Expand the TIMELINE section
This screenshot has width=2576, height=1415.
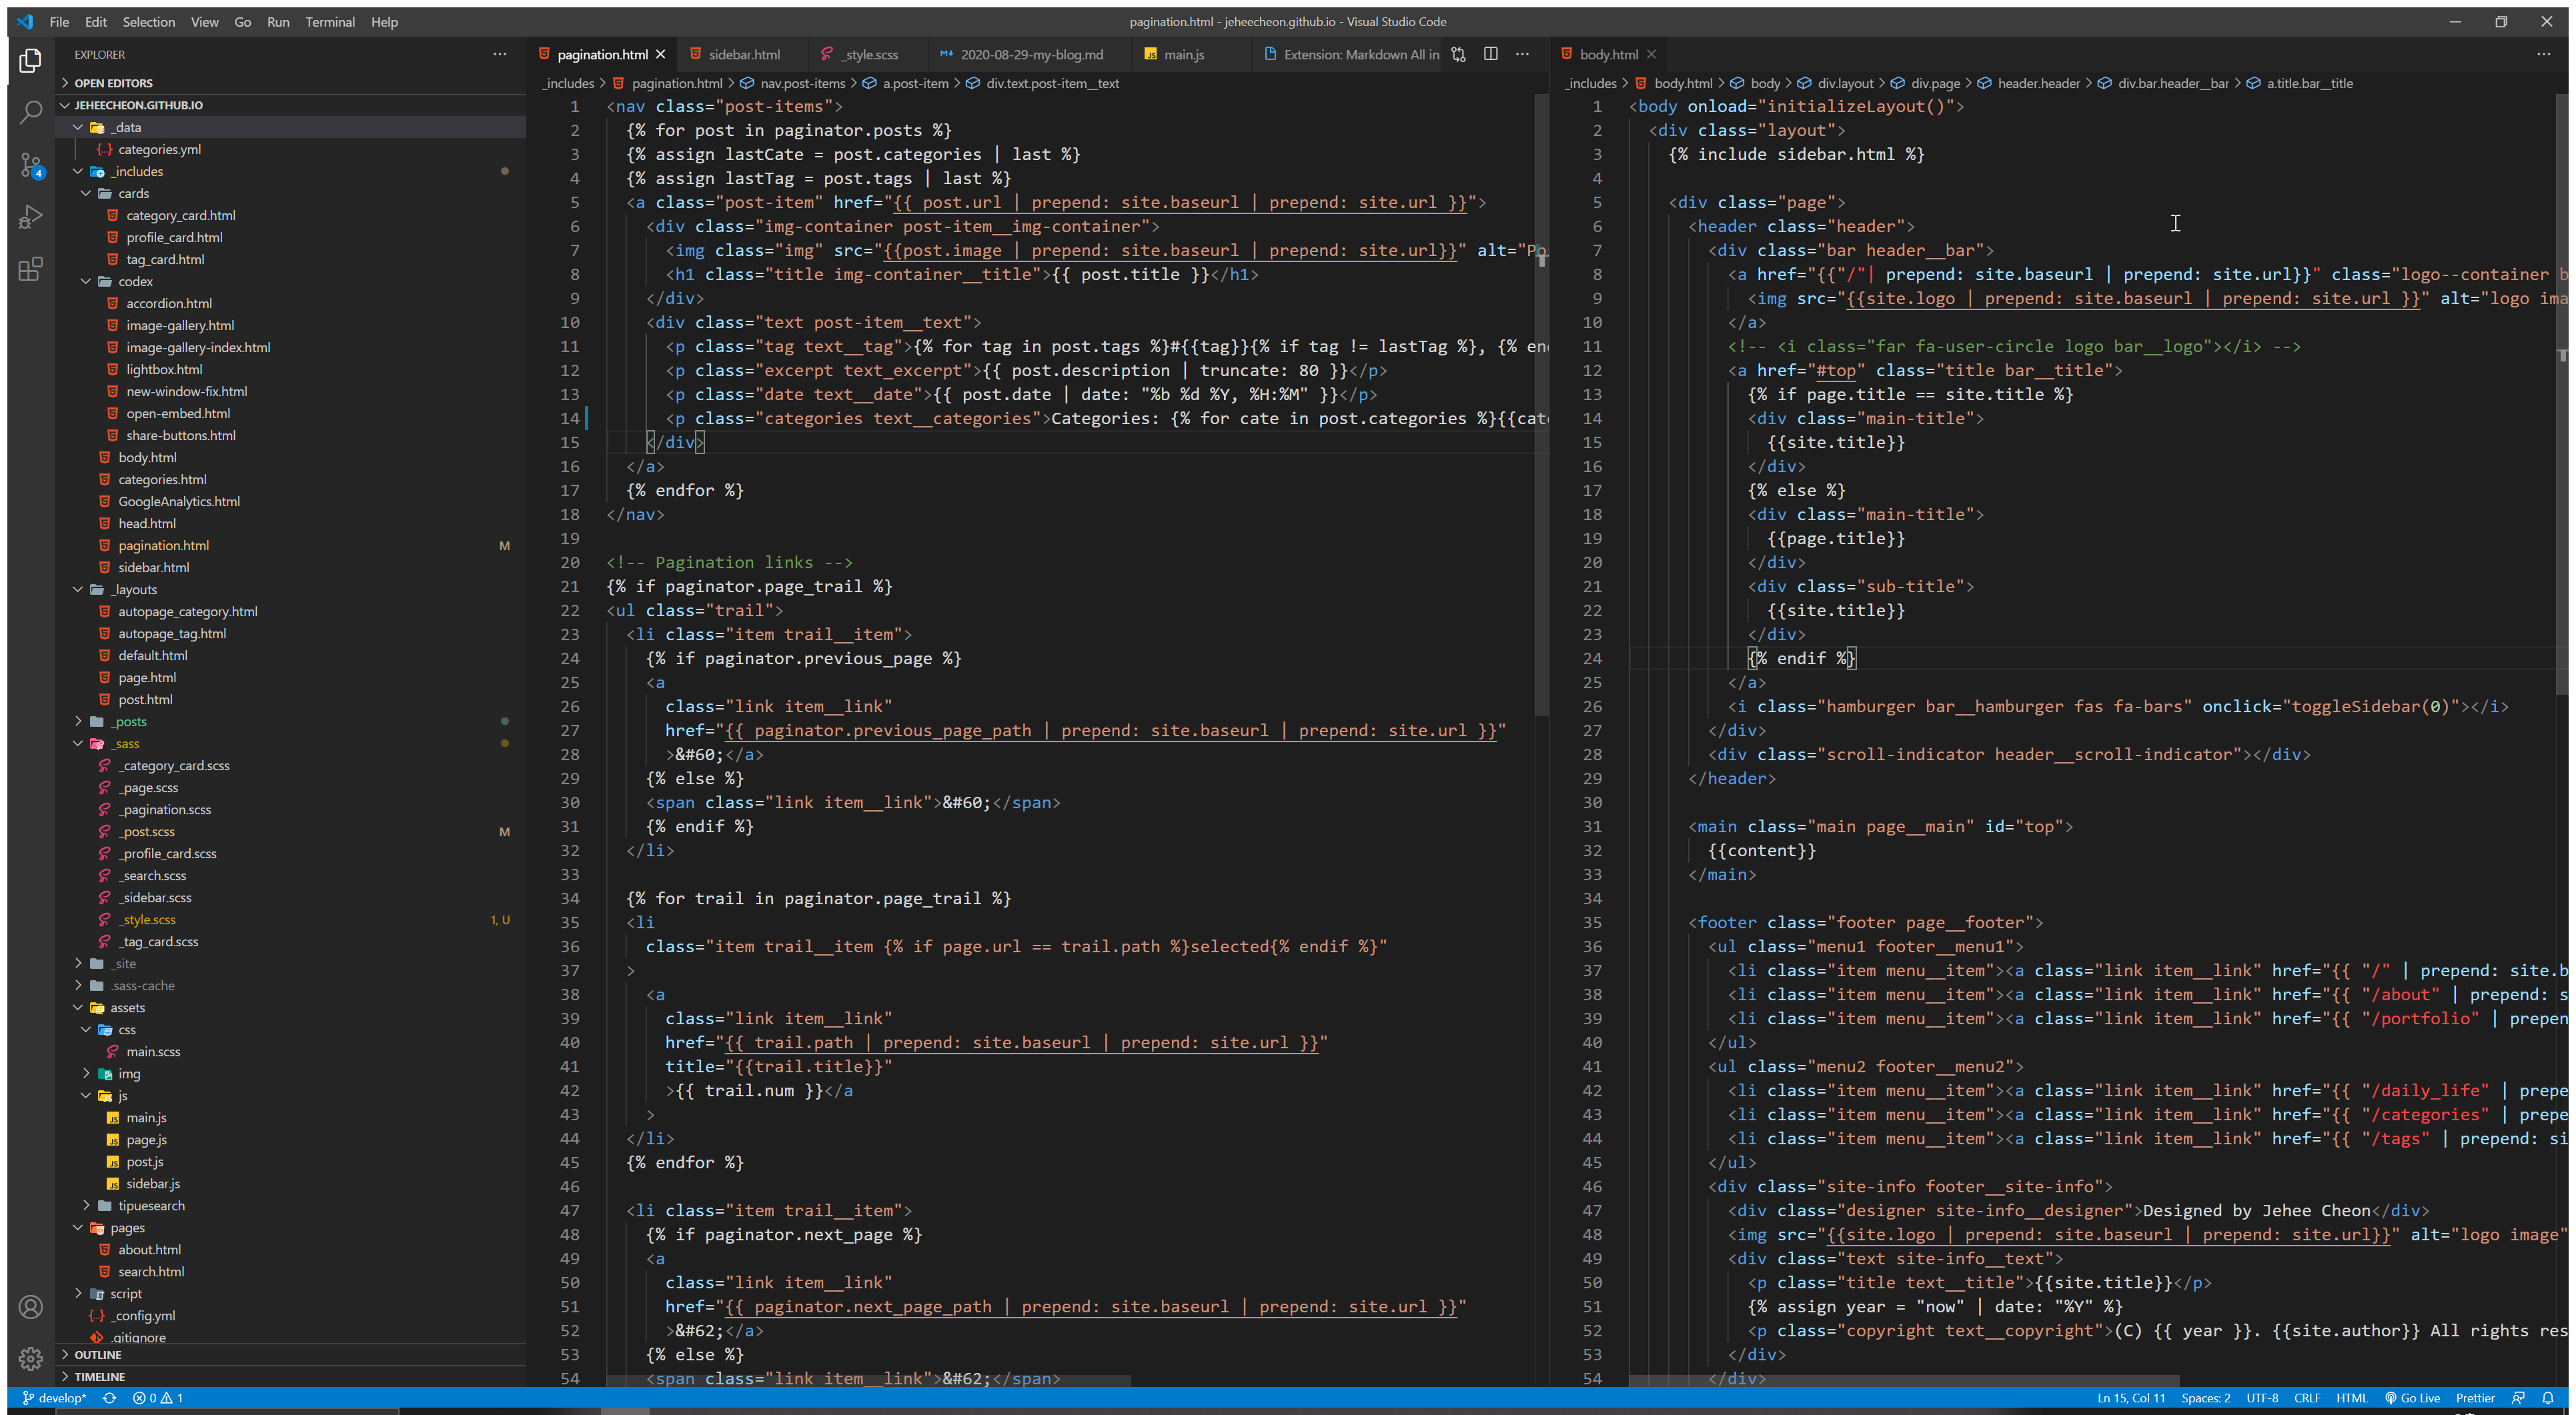tap(99, 1376)
